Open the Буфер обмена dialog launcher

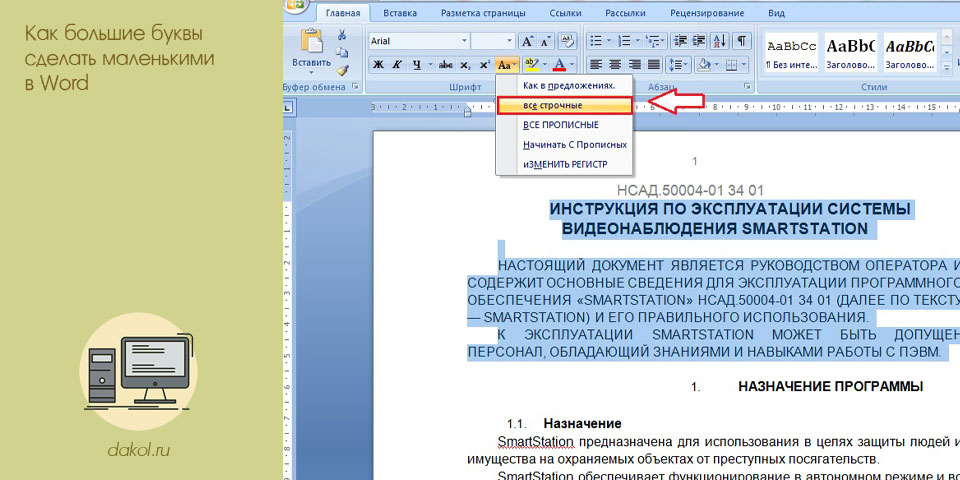[x=354, y=87]
